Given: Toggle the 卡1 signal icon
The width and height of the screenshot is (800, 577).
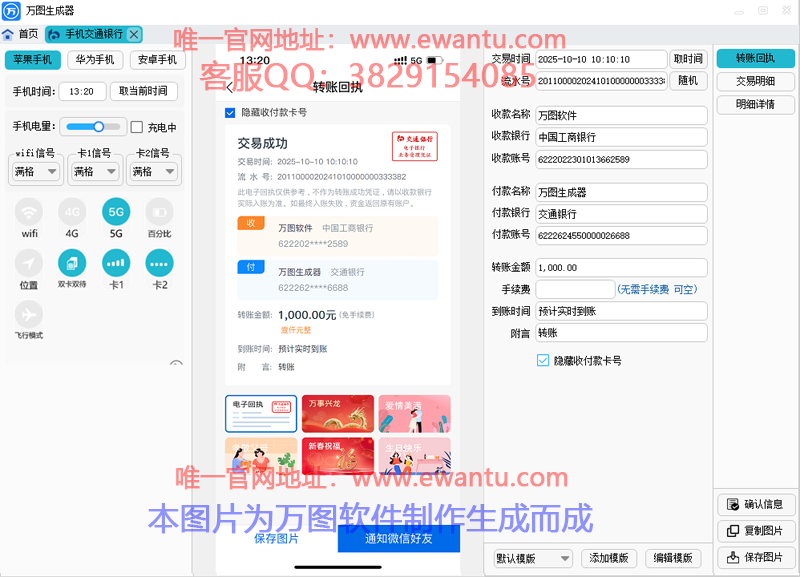Looking at the screenshot, I should point(116,263).
